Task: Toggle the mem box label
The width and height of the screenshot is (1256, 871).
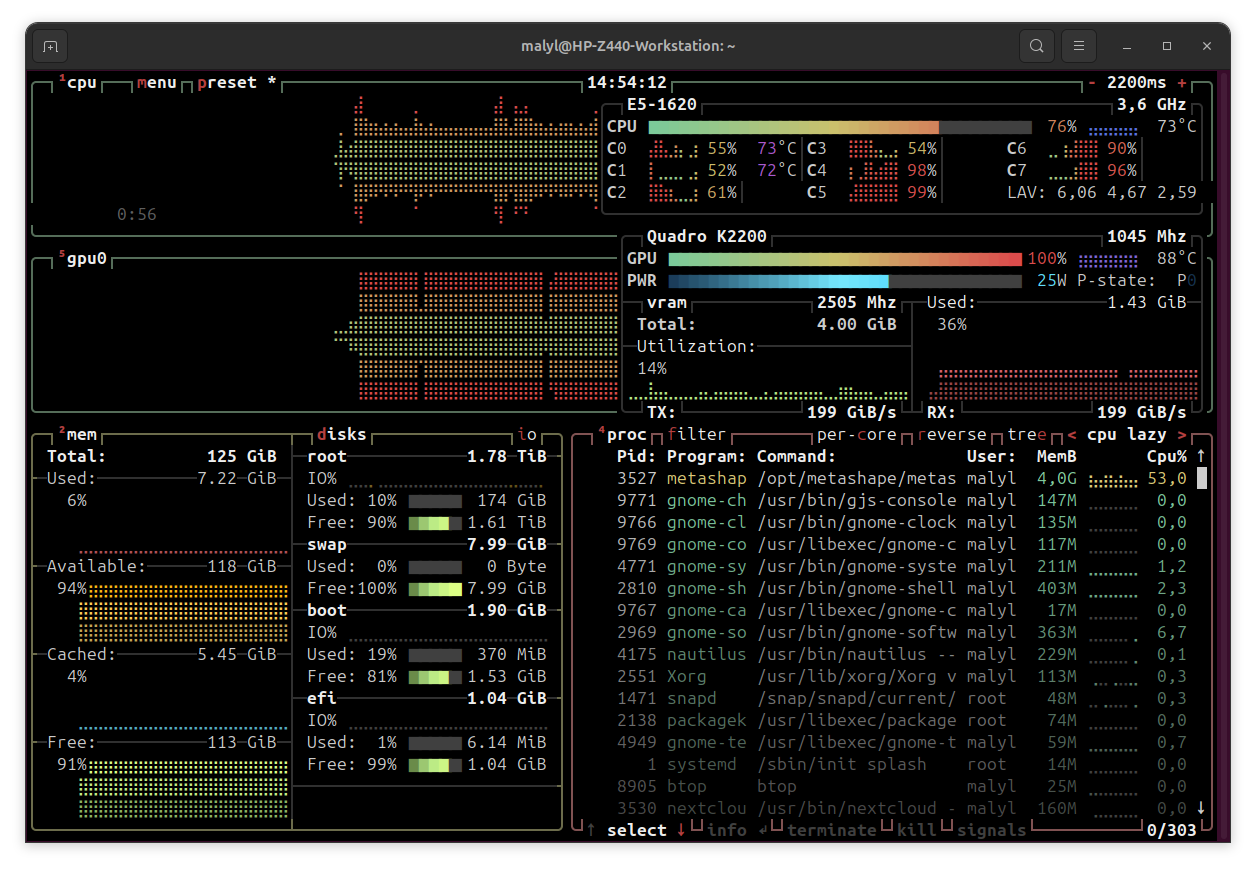Action: [77, 434]
